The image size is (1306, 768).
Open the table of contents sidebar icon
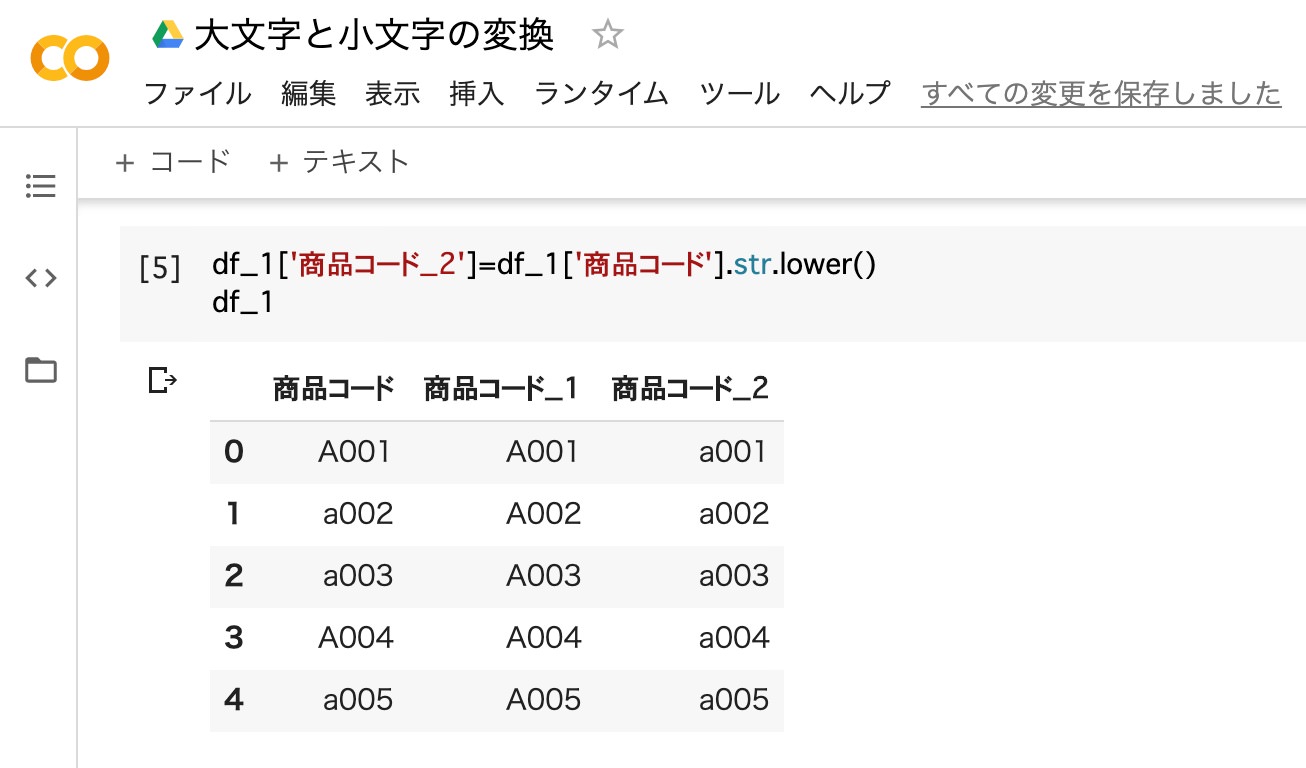tap(41, 186)
